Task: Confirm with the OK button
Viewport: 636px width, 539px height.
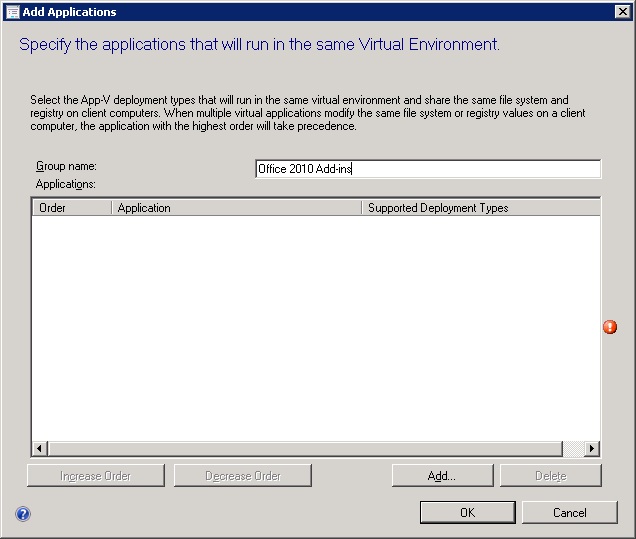Action: (467, 513)
